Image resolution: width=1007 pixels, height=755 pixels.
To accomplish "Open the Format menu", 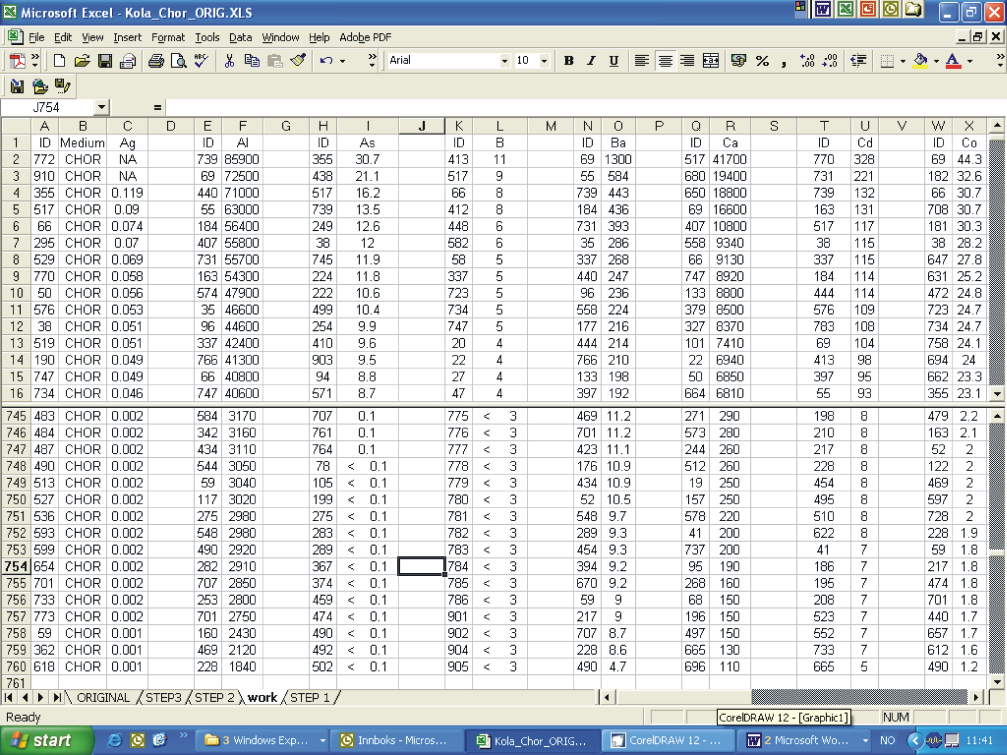I will coord(168,37).
